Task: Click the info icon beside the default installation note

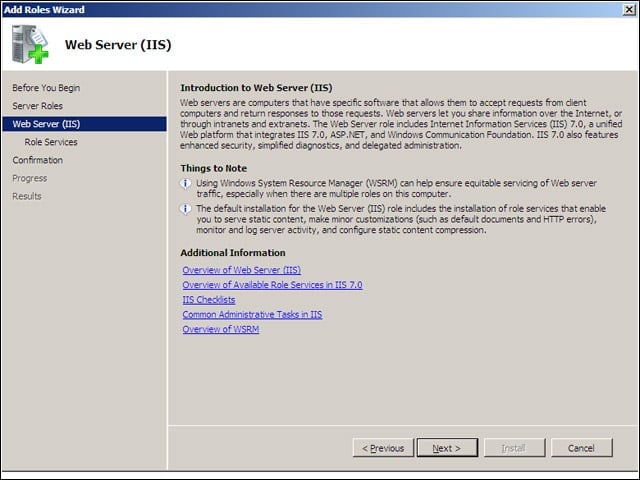Action: point(185,209)
